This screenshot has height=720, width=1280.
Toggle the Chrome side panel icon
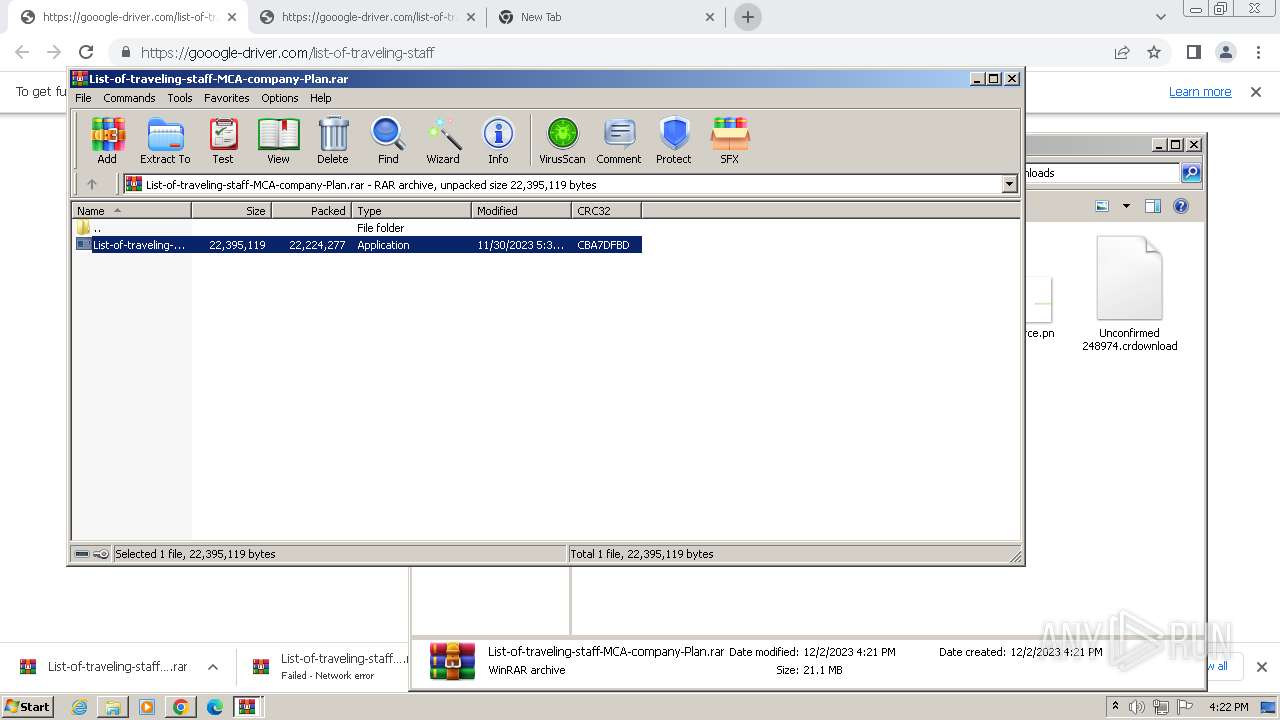point(1193,53)
